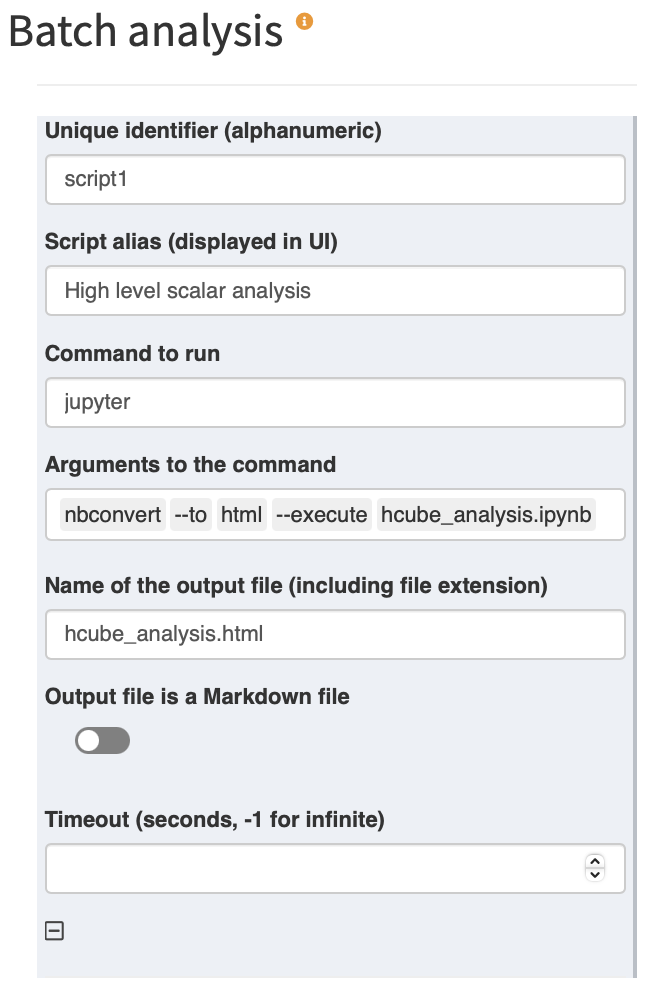The width and height of the screenshot is (652, 994).
Task: Click the minus icon to remove this script entry
Action: (x=55, y=930)
